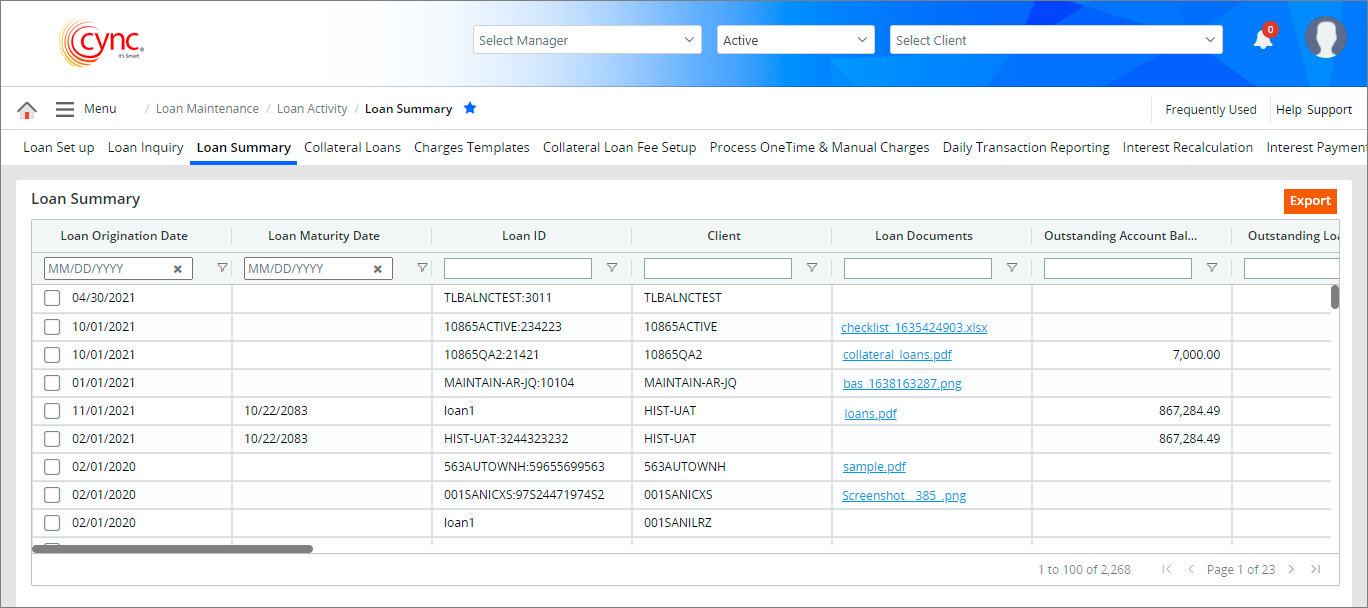The image size is (1368, 608).
Task: Click the user profile avatar
Action: pos(1325,38)
